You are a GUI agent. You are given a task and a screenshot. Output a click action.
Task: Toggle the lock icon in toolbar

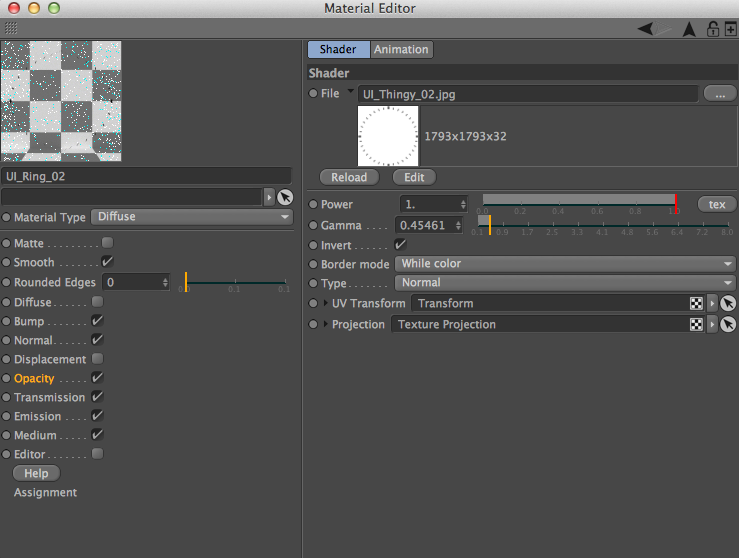point(713,29)
